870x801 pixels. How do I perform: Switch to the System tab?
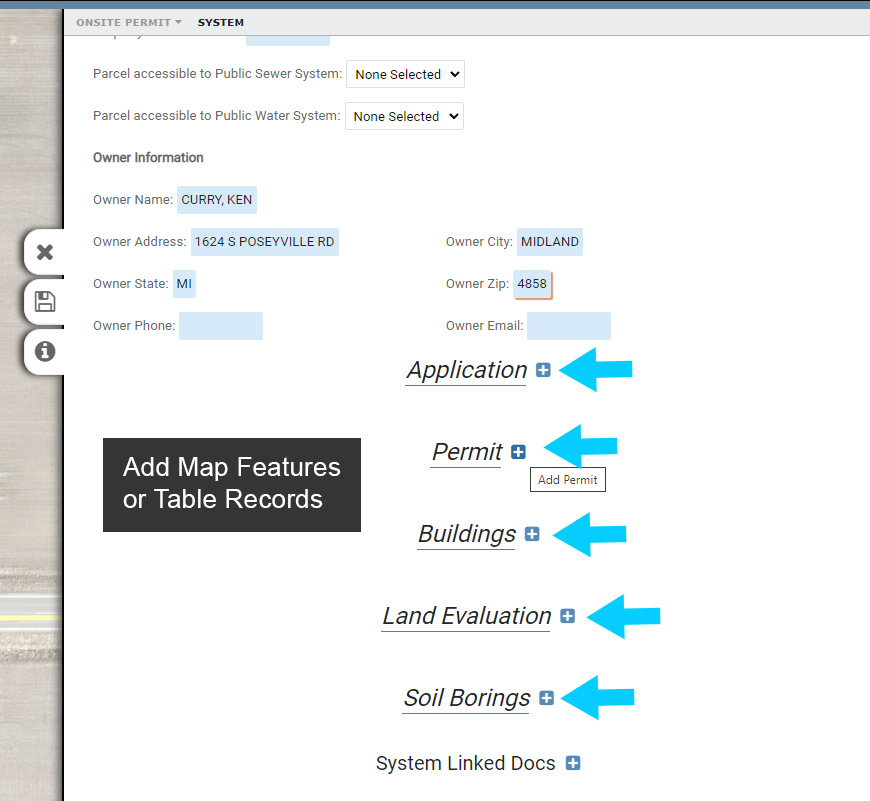(x=220, y=22)
